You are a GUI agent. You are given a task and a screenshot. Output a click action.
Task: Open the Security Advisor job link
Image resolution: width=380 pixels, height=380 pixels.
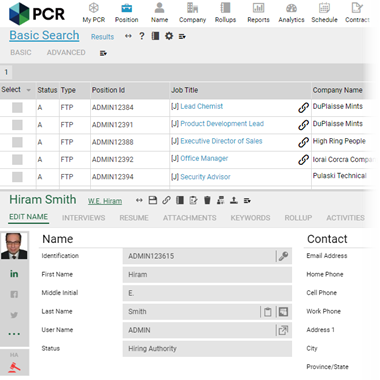[205, 177]
